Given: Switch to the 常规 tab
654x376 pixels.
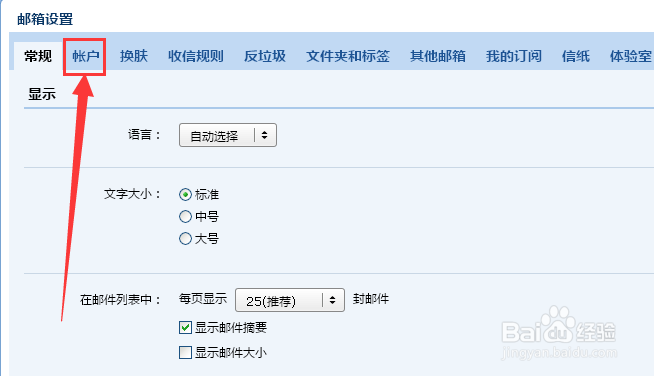Looking at the screenshot, I should 38,56.
